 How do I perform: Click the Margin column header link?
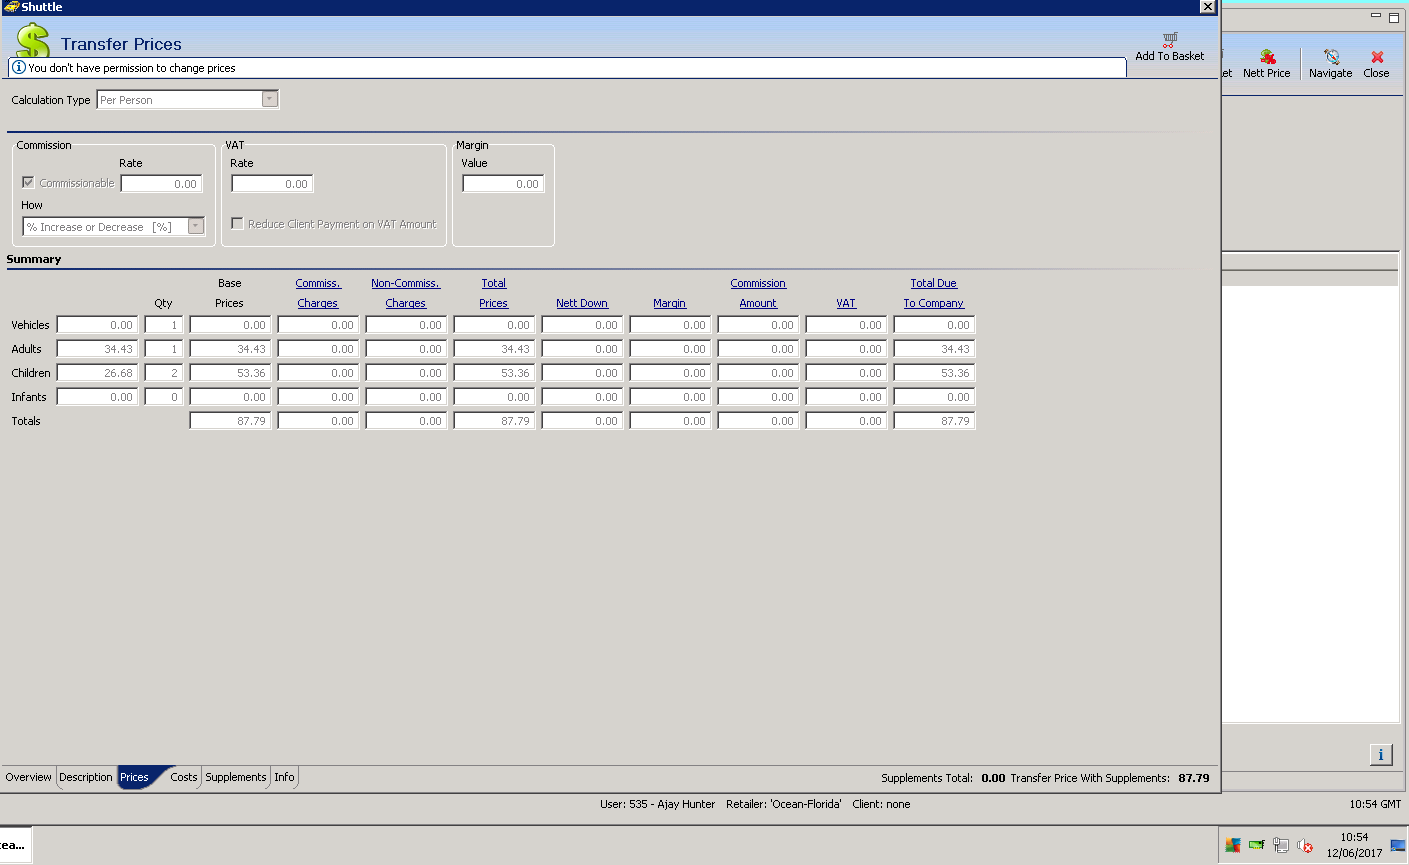pos(669,303)
